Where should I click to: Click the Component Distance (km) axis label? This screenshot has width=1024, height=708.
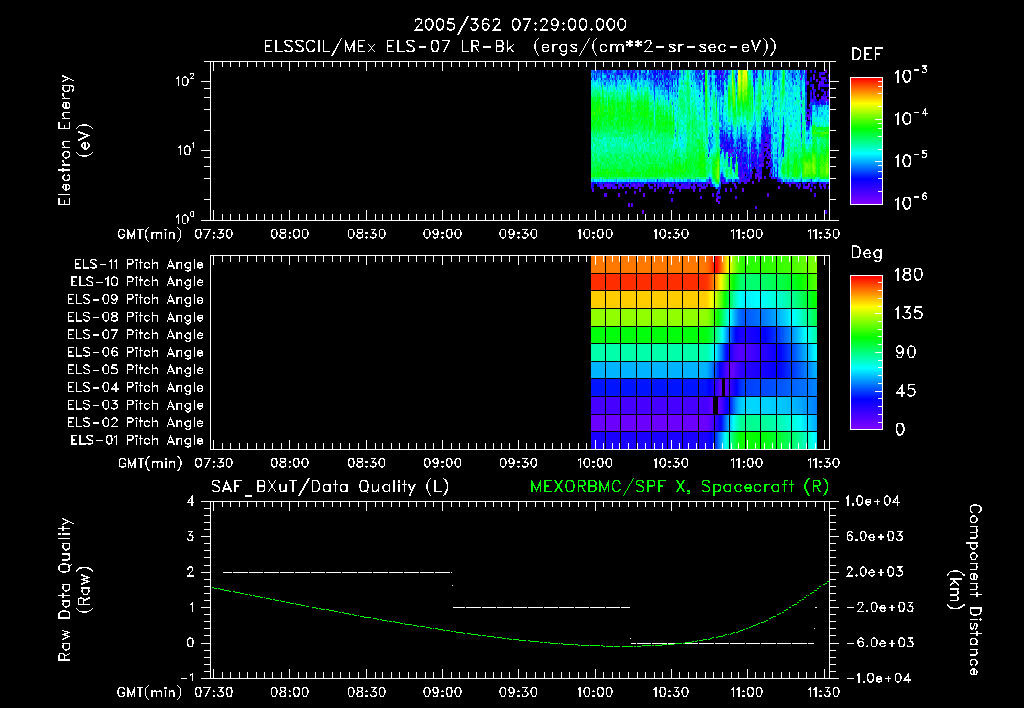965,590
